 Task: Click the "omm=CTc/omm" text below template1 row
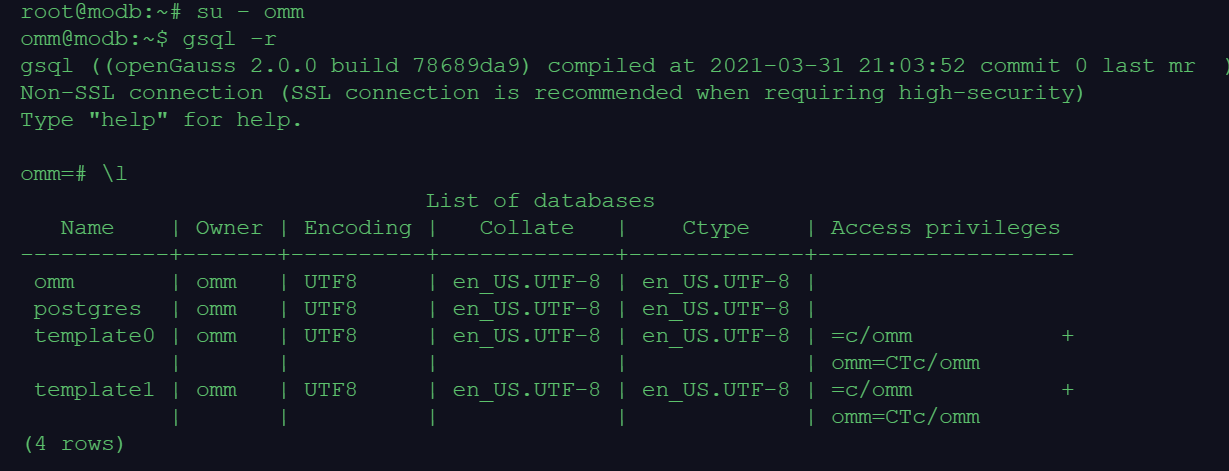[905, 417]
